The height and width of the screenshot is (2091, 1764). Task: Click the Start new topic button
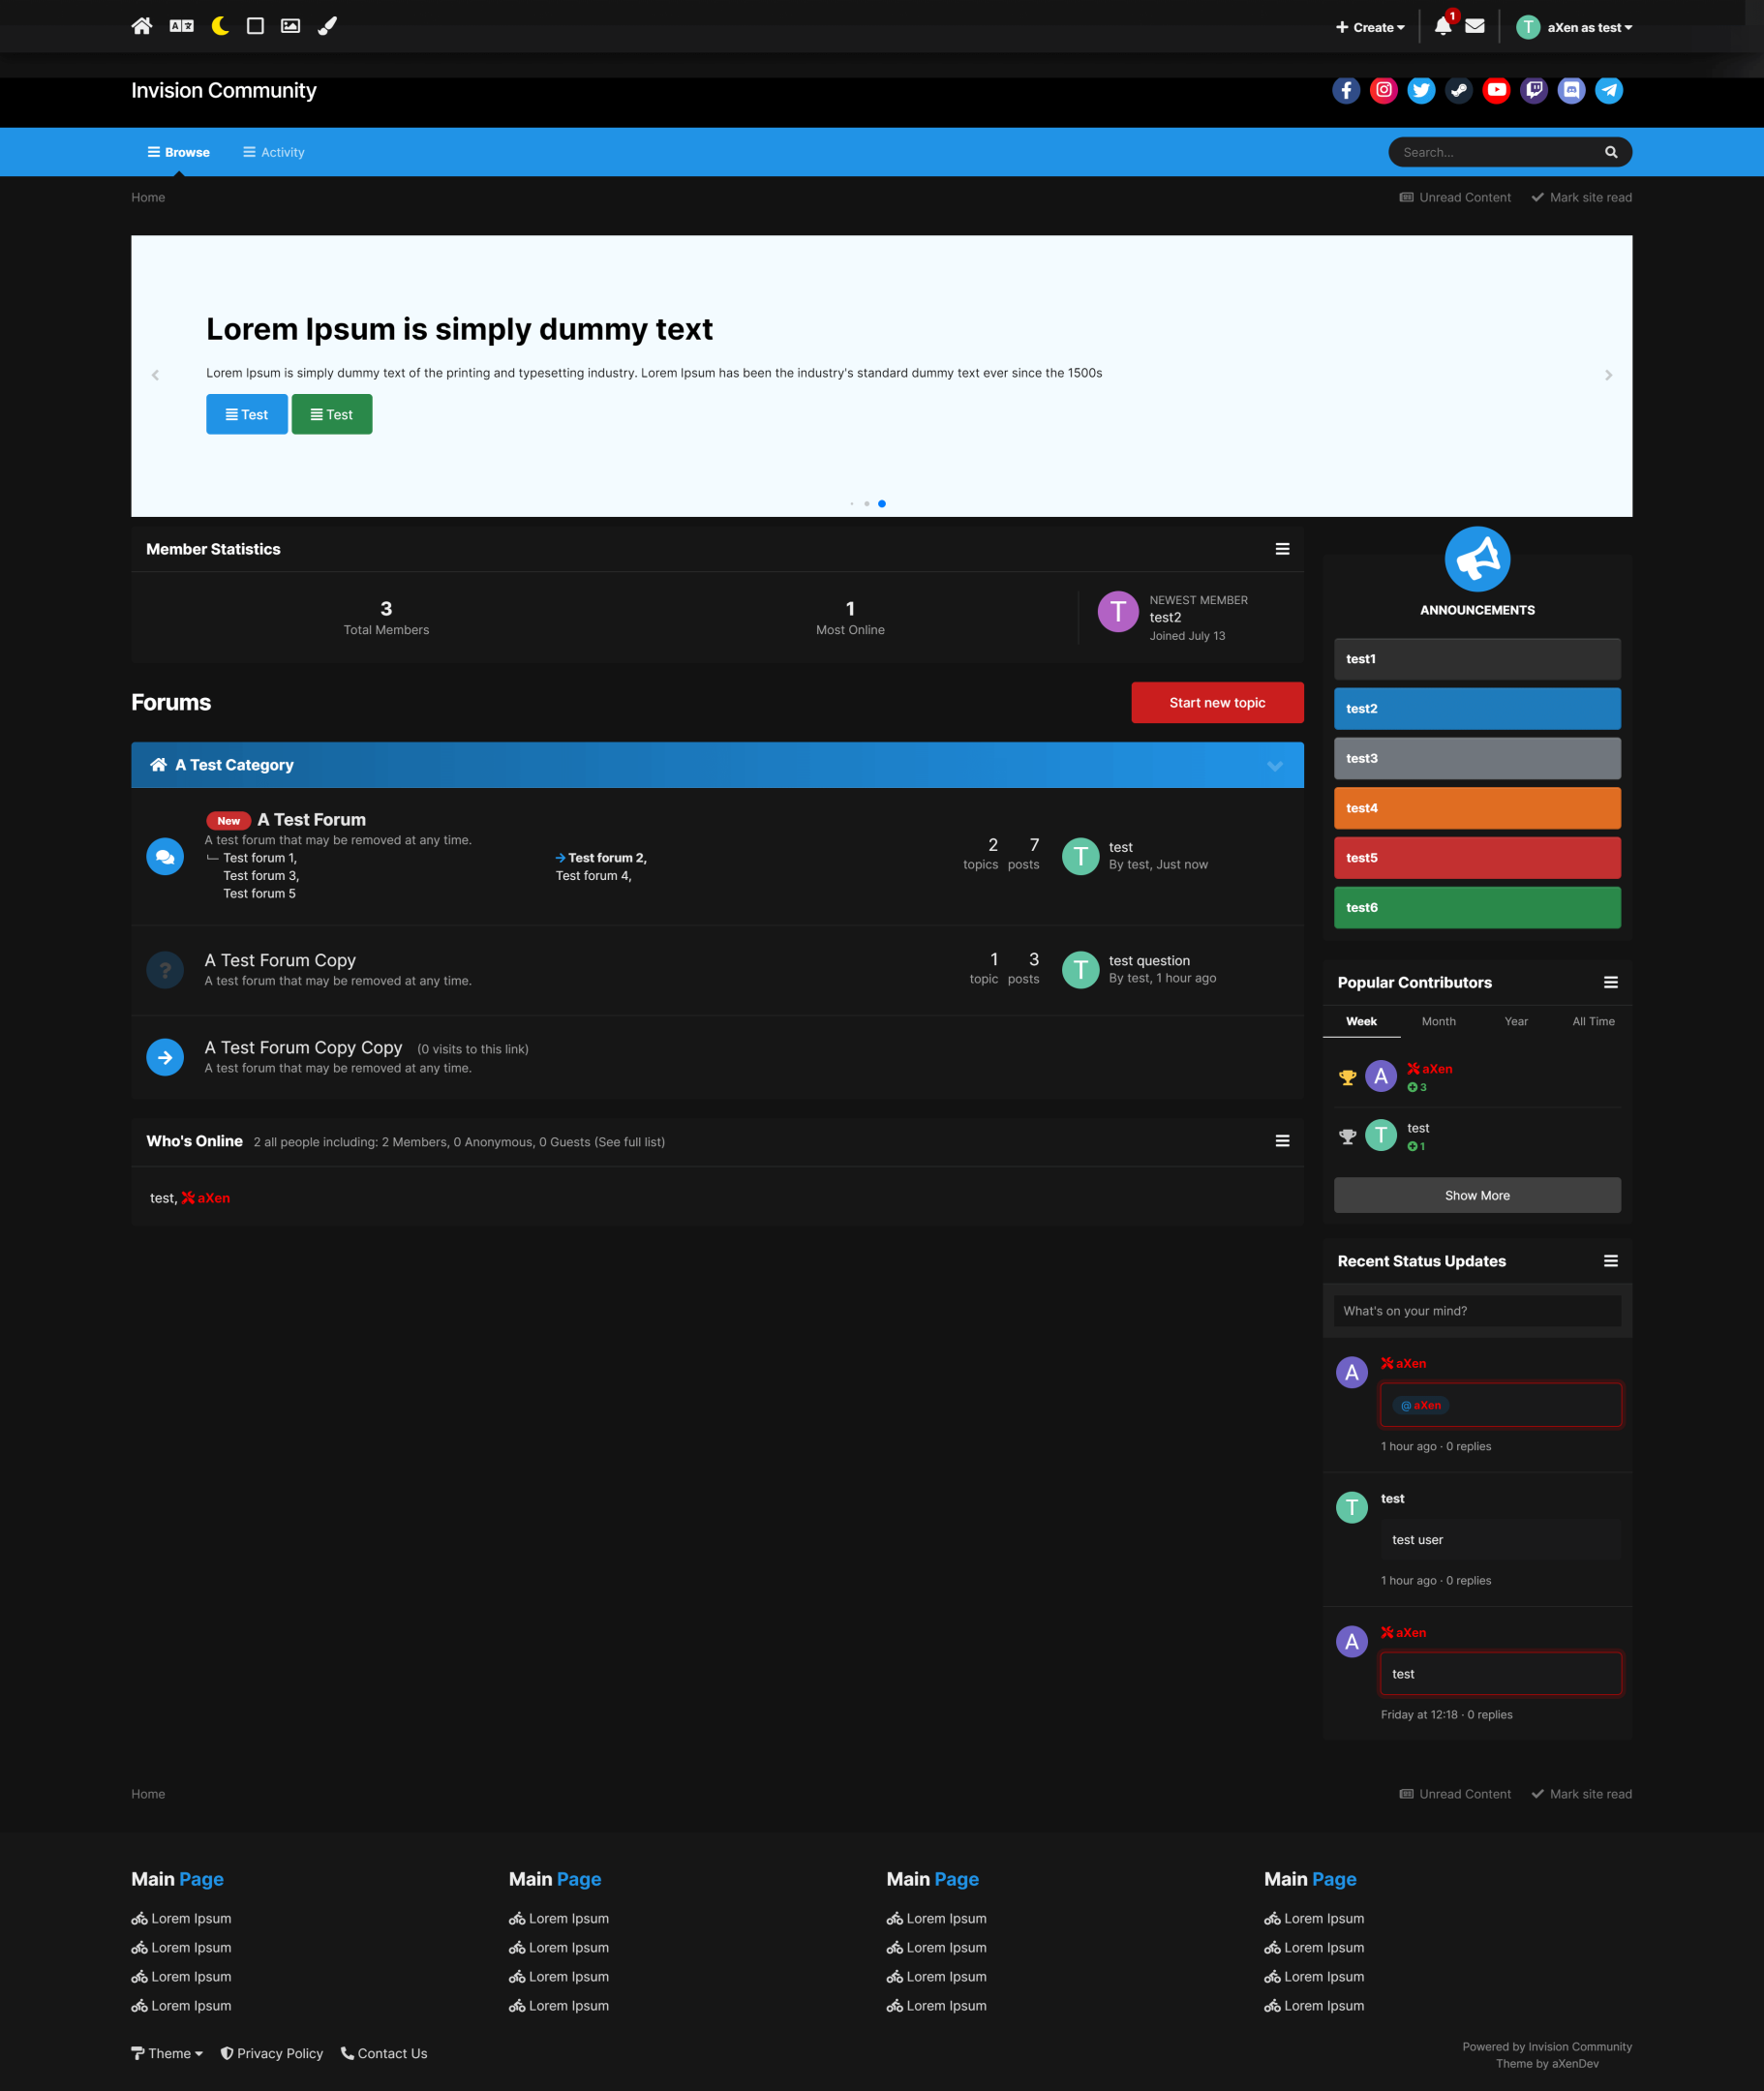(x=1216, y=702)
